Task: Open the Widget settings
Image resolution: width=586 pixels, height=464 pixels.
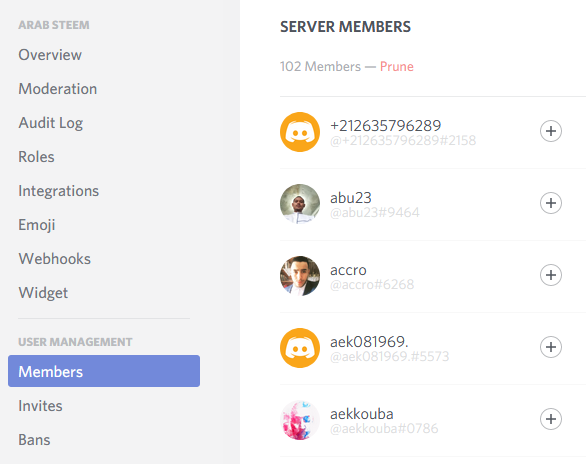Action: [x=43, y=293]
